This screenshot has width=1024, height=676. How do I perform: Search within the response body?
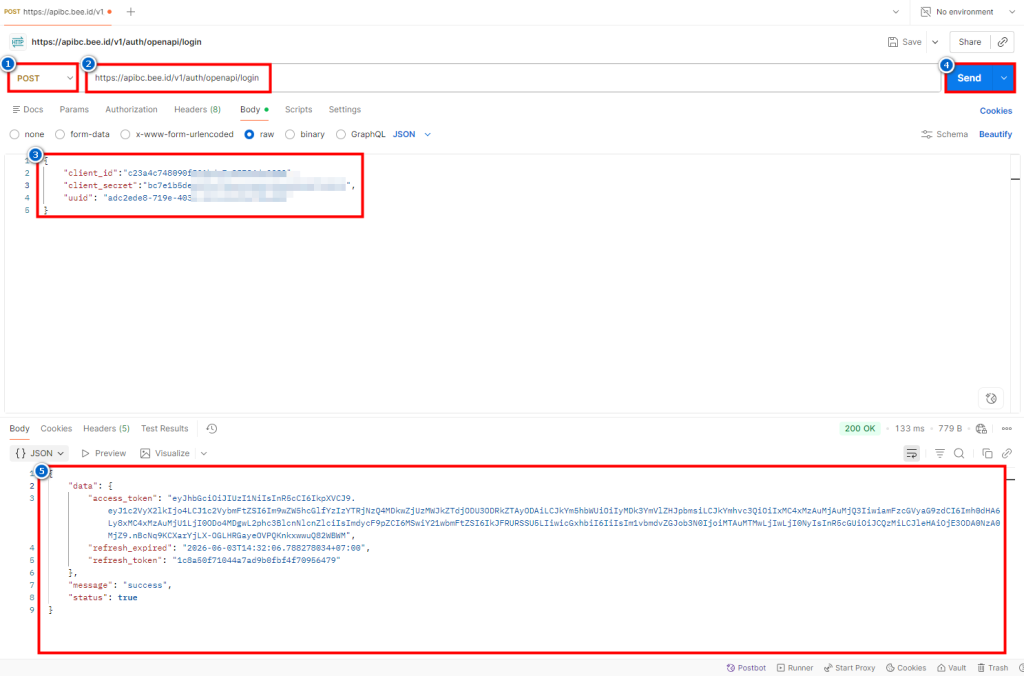click(x=959, y=453)
